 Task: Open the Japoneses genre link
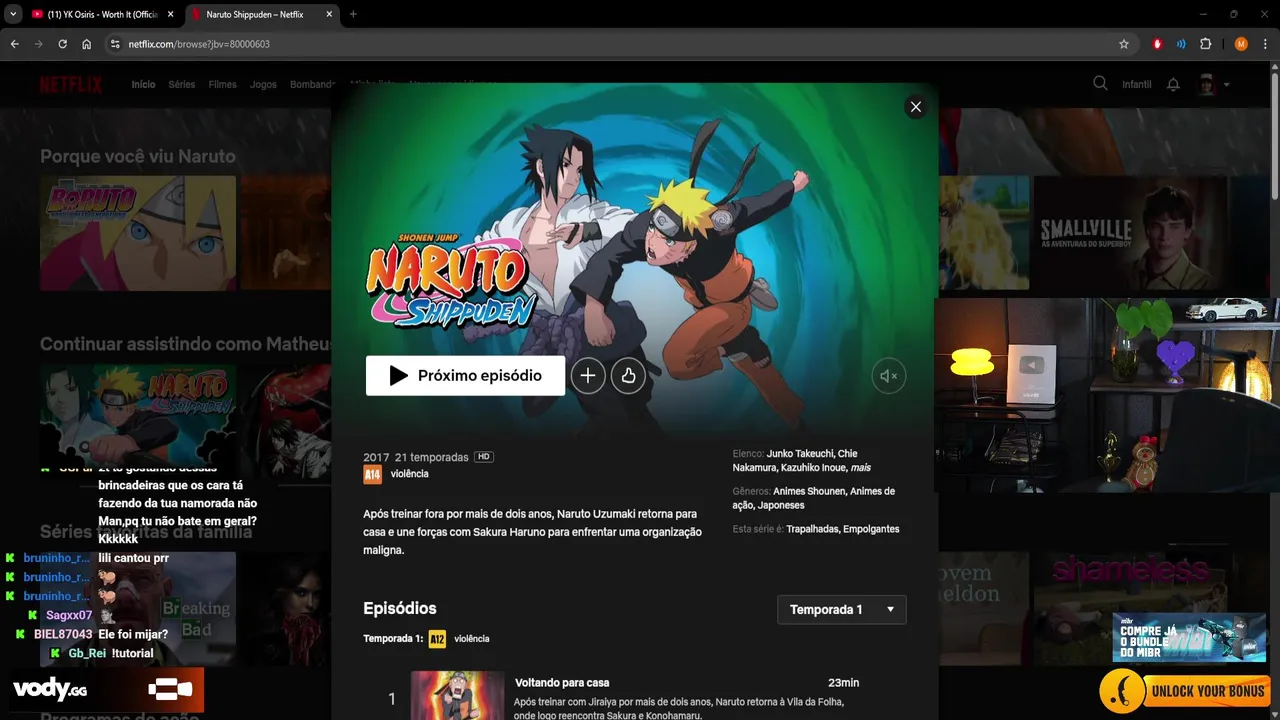pos(781,506)
